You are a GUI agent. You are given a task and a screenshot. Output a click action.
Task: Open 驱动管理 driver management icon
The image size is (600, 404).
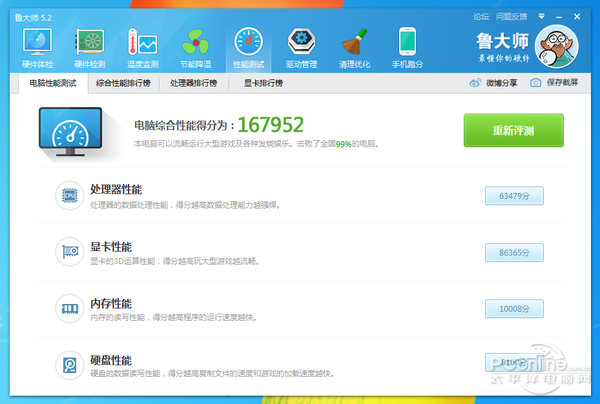click(x=302, y=41)
